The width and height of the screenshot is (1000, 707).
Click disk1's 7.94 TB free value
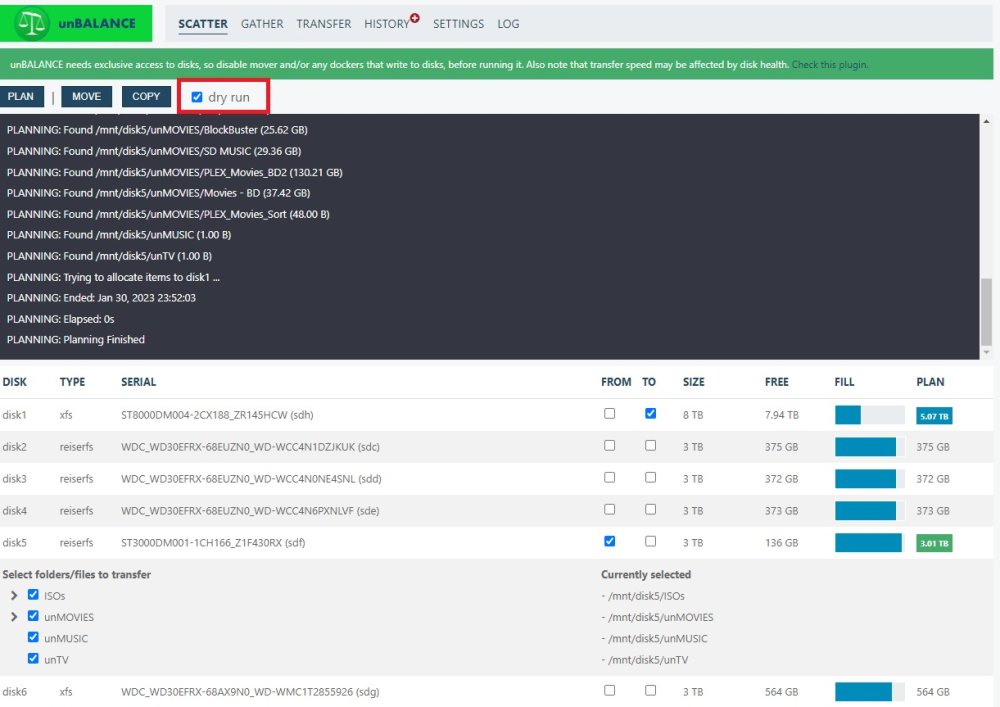click(x=782, y=415)
